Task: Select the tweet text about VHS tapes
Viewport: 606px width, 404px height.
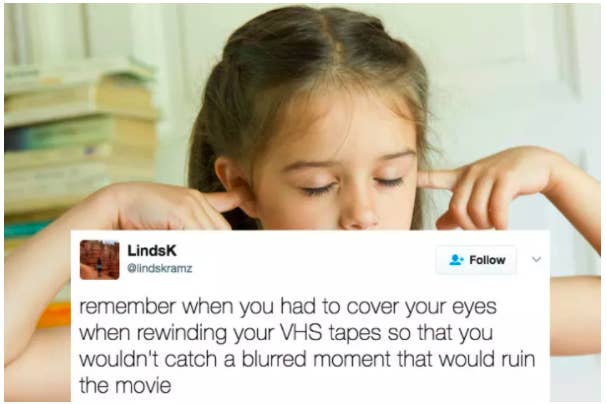Action: (307, 346)
